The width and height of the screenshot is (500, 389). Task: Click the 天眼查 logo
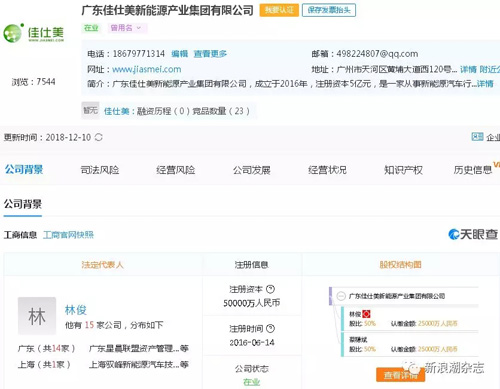473,234
